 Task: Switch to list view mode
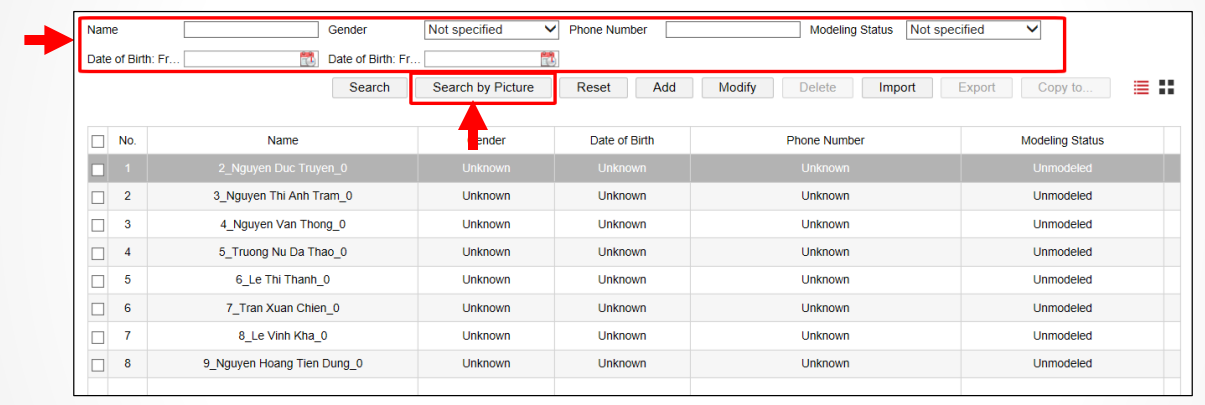[x=1141, y=88]
